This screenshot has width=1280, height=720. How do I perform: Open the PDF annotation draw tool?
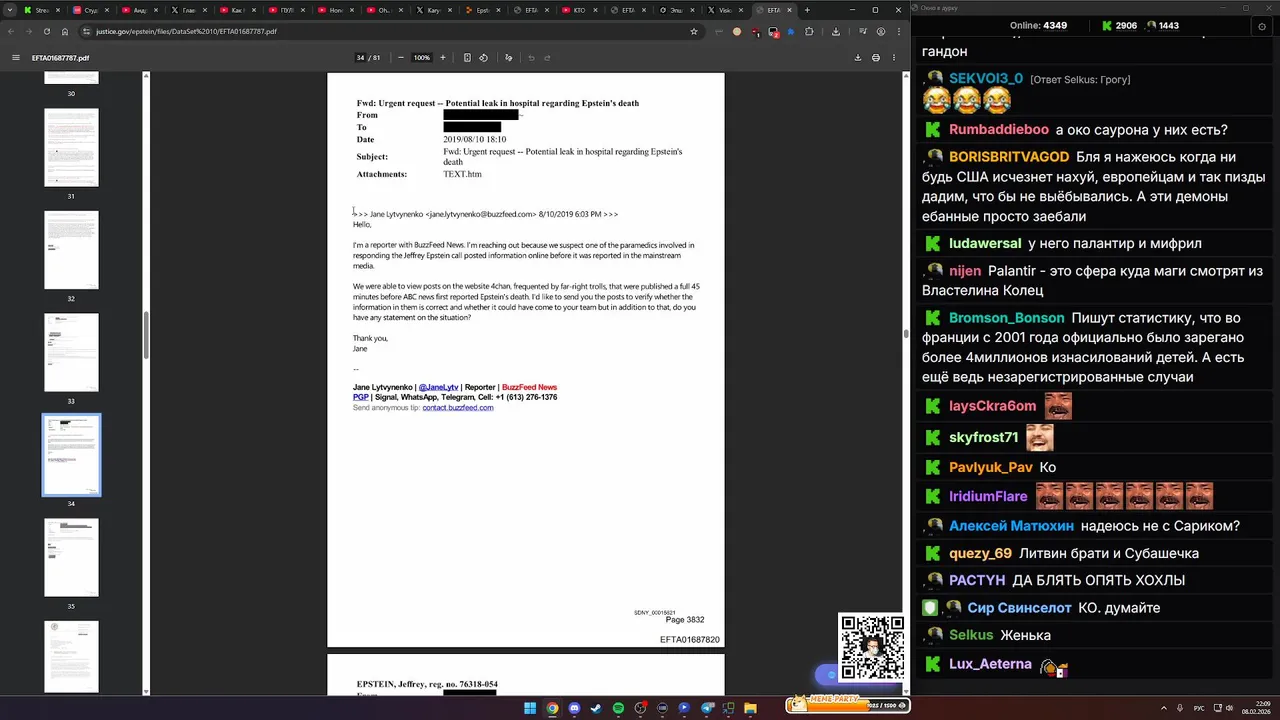[x=508, y=58]
